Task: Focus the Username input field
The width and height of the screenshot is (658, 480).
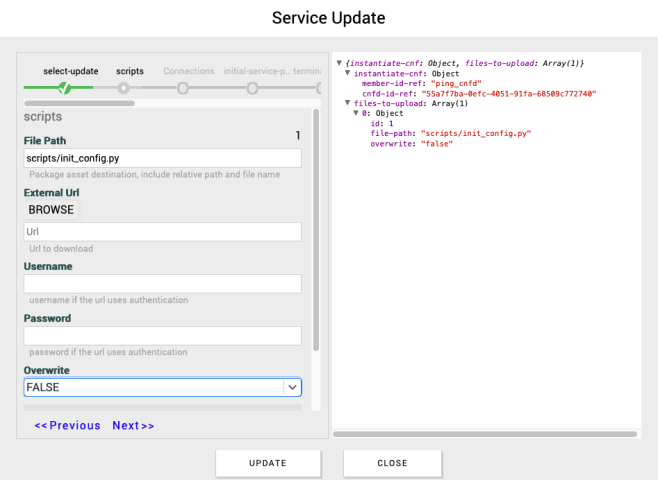Action: point(162,284)
